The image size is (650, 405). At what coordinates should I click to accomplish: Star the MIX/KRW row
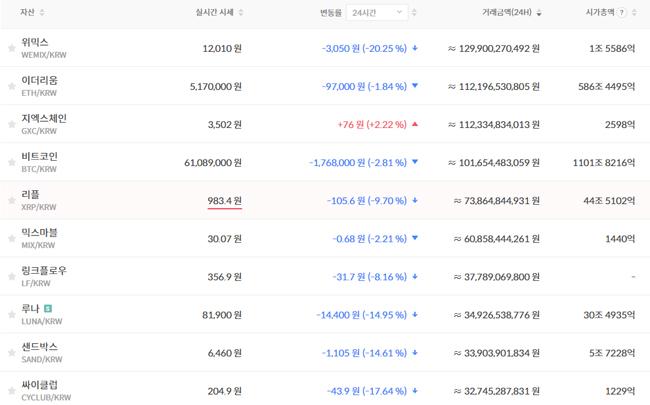pyautogui.click(x=12, y=238)
